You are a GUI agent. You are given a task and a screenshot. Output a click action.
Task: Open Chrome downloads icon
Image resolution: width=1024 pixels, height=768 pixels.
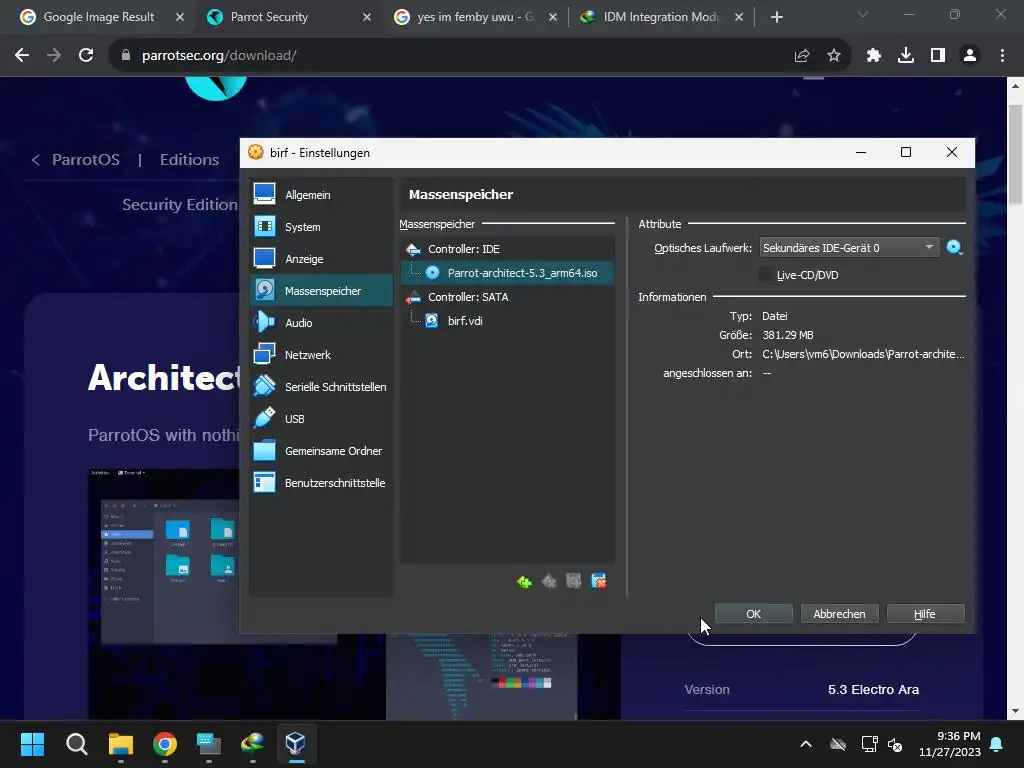(906, 56)
